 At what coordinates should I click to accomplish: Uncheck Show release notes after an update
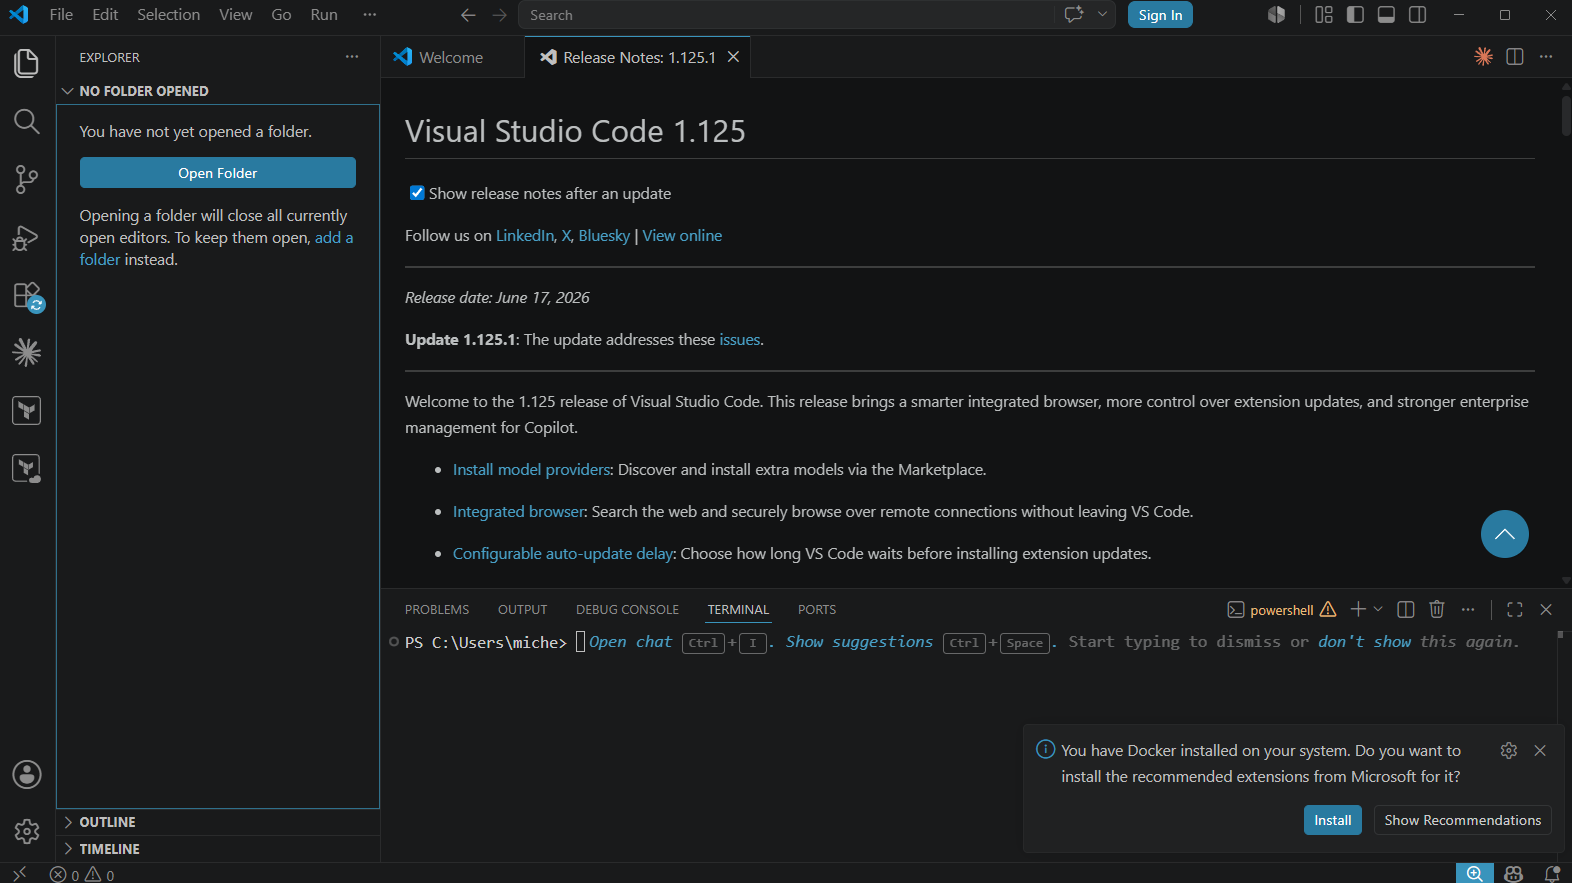417,193
